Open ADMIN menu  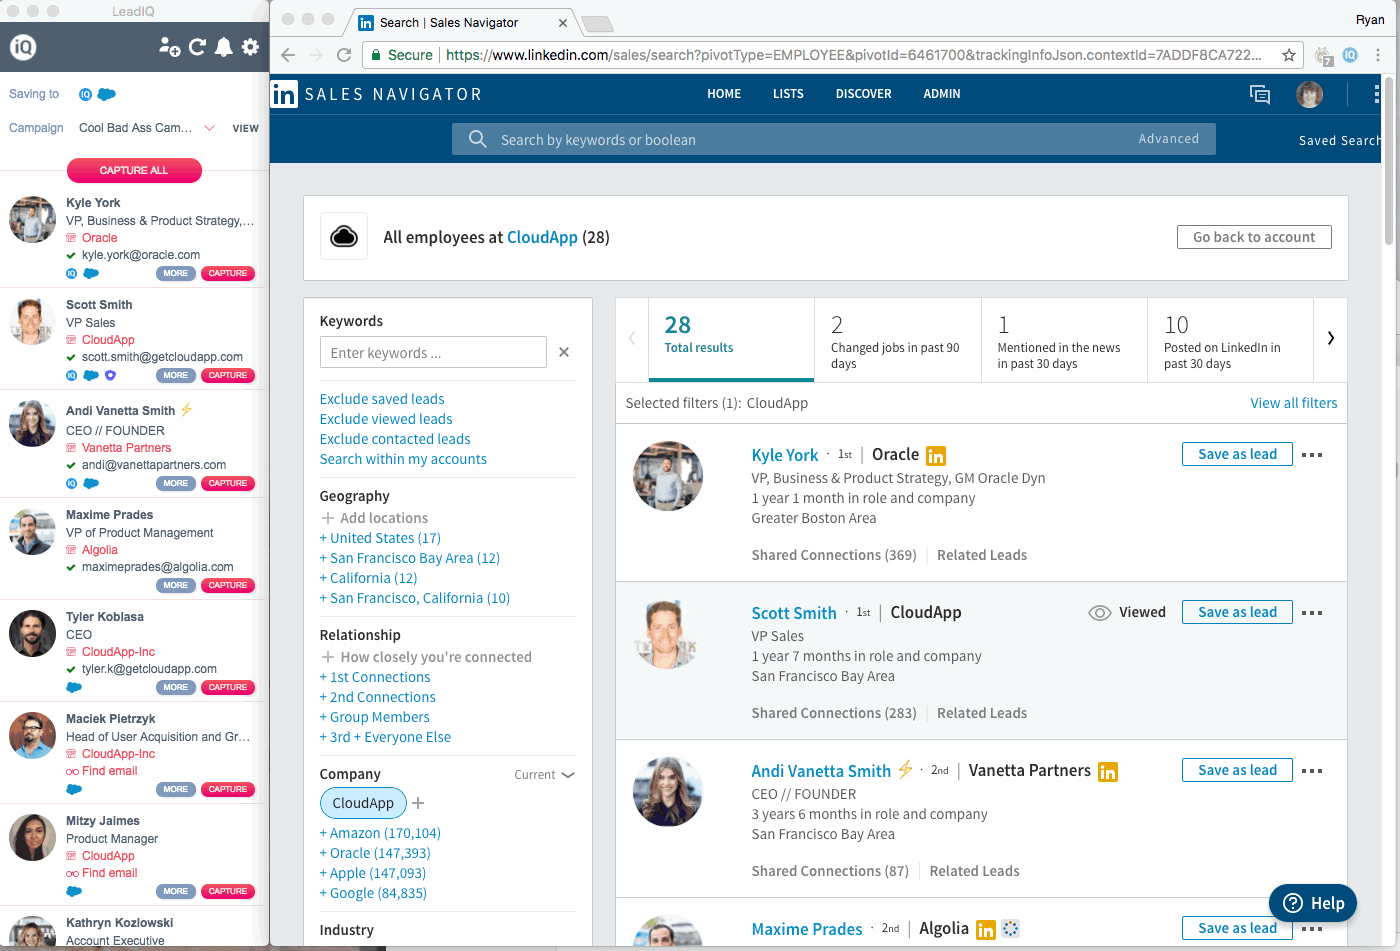(x=942, y=94)
